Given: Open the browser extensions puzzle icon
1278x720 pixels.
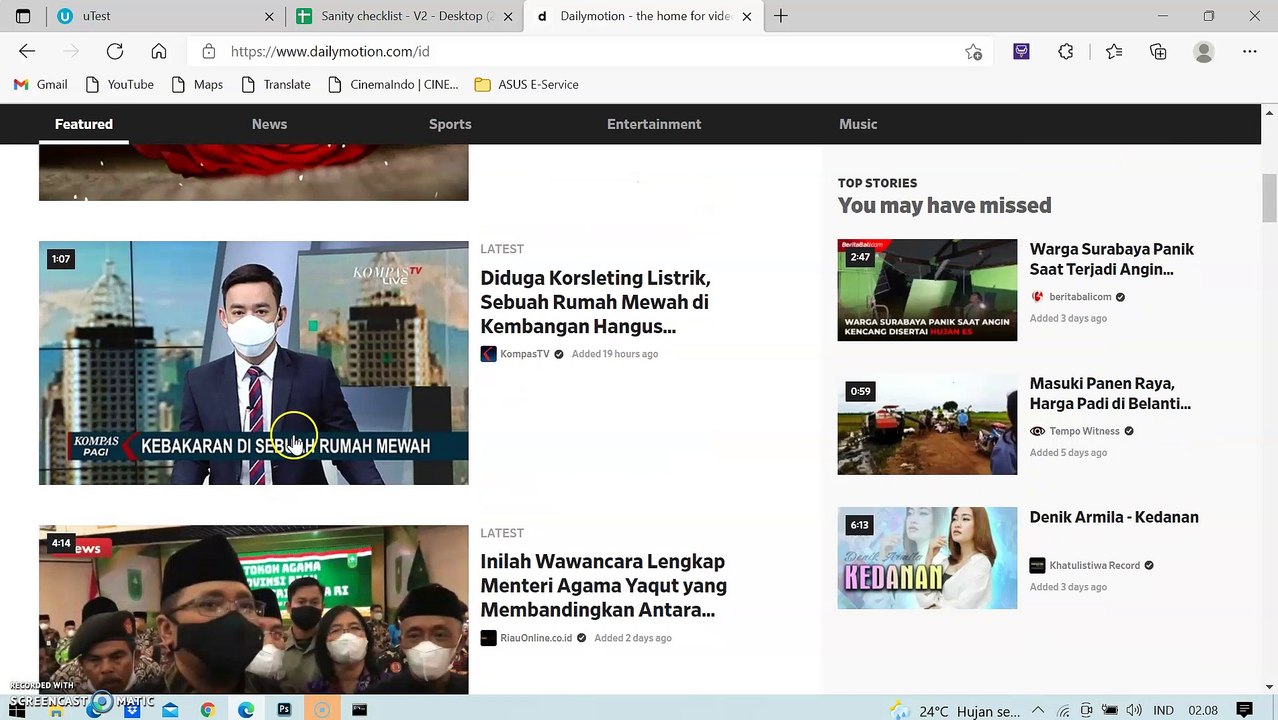Looking at the screenshot, I should click(x=1066, y=52).
